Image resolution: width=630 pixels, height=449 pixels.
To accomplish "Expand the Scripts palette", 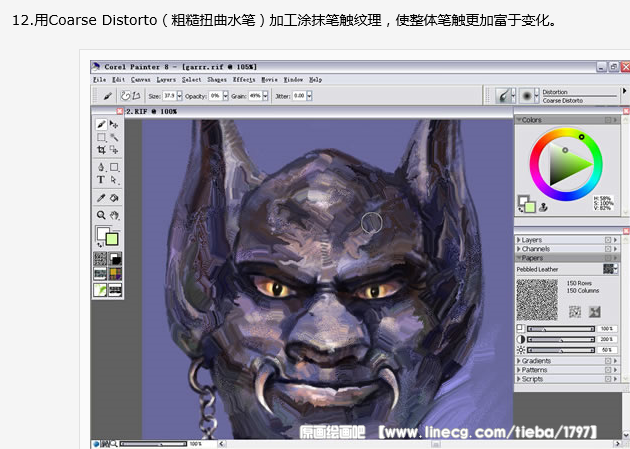I will pyautogui.click(x=519, y=379).
